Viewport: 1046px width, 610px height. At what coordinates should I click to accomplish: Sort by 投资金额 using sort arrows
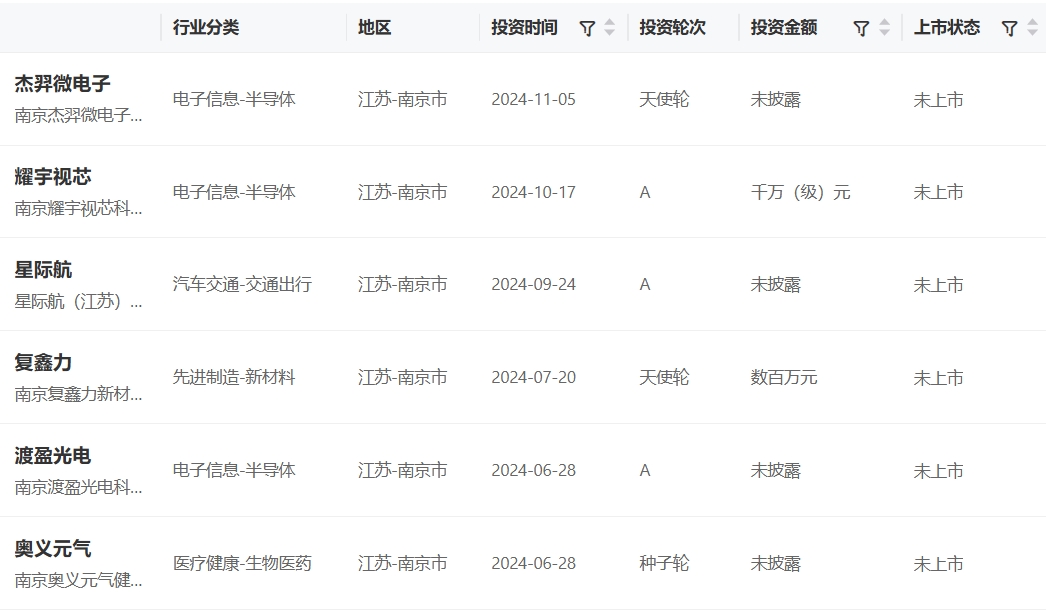pyautogui.click(x=884, y=27)
